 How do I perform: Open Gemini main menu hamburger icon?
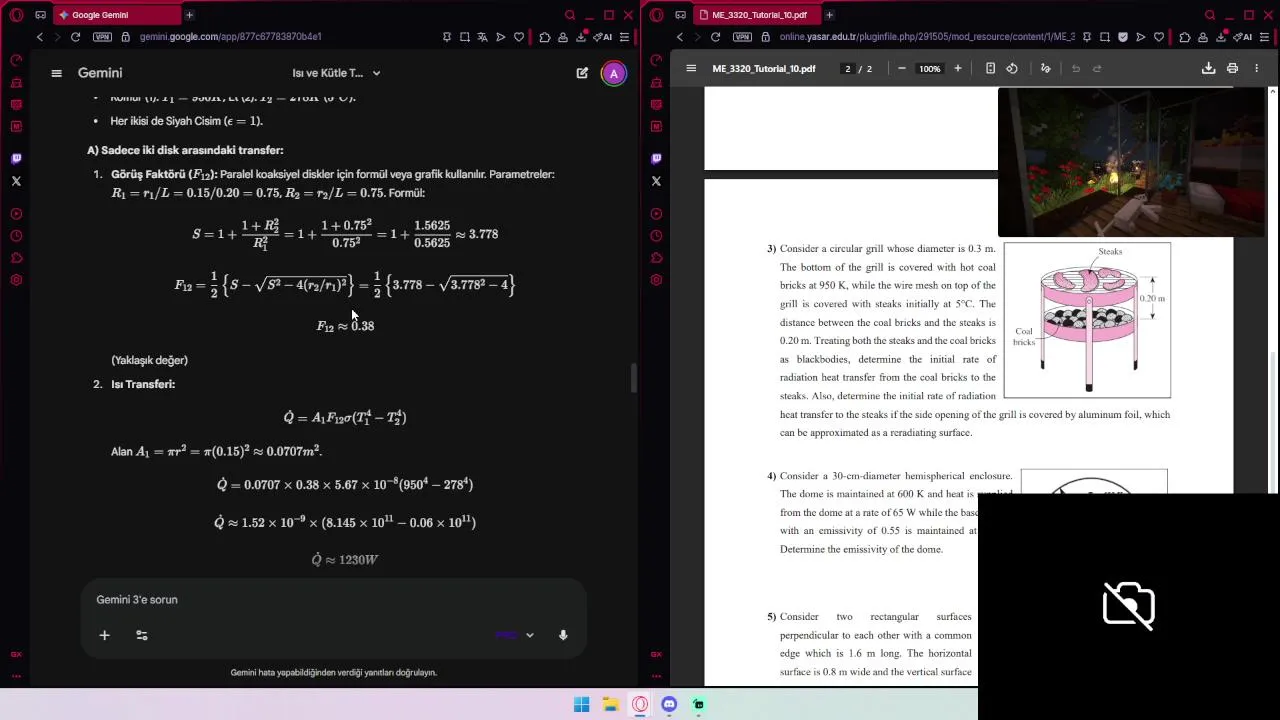click(57, 73)
